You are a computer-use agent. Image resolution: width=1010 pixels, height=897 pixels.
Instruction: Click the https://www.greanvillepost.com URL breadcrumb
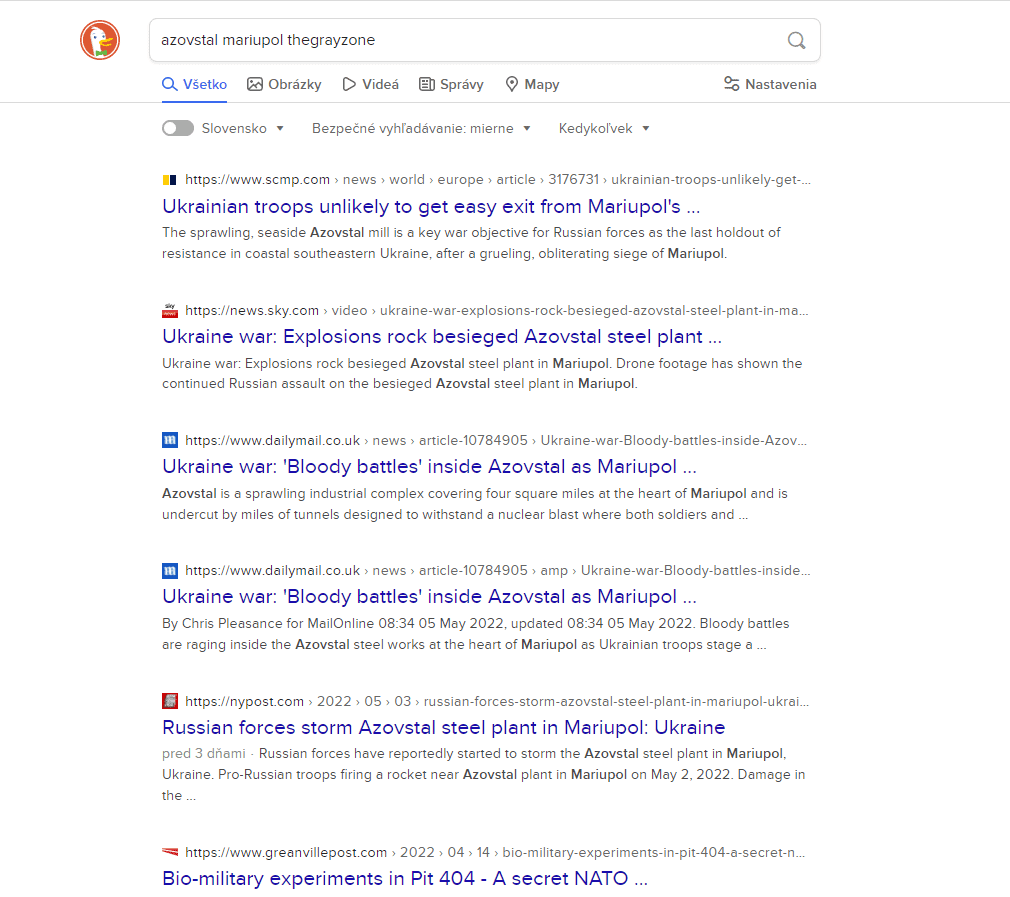495,852
